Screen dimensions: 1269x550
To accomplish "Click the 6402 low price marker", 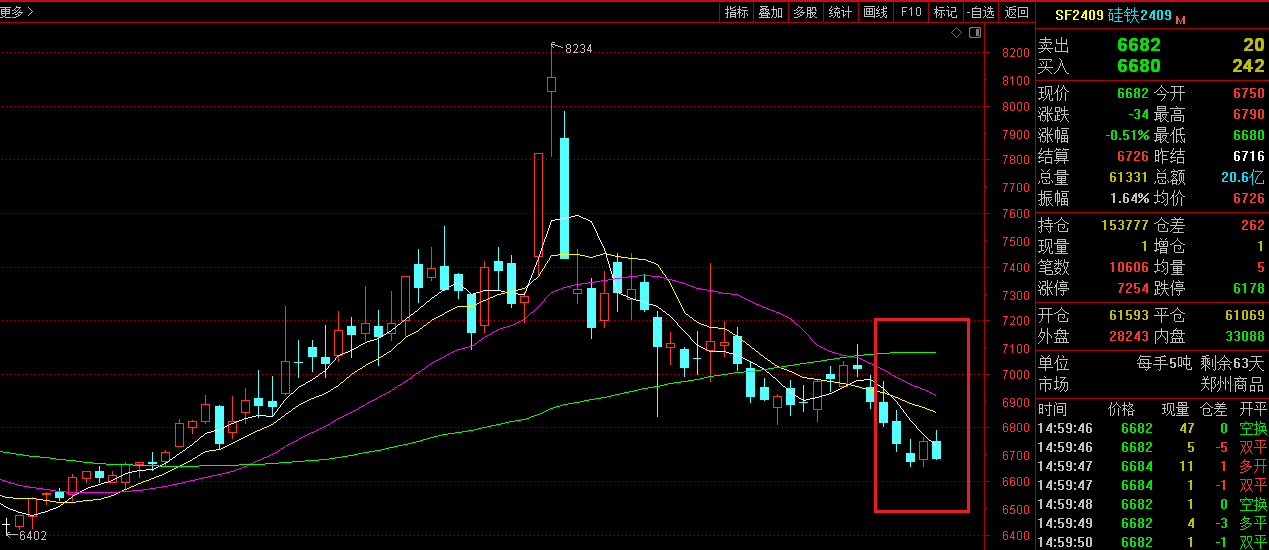I will (32, 536).
